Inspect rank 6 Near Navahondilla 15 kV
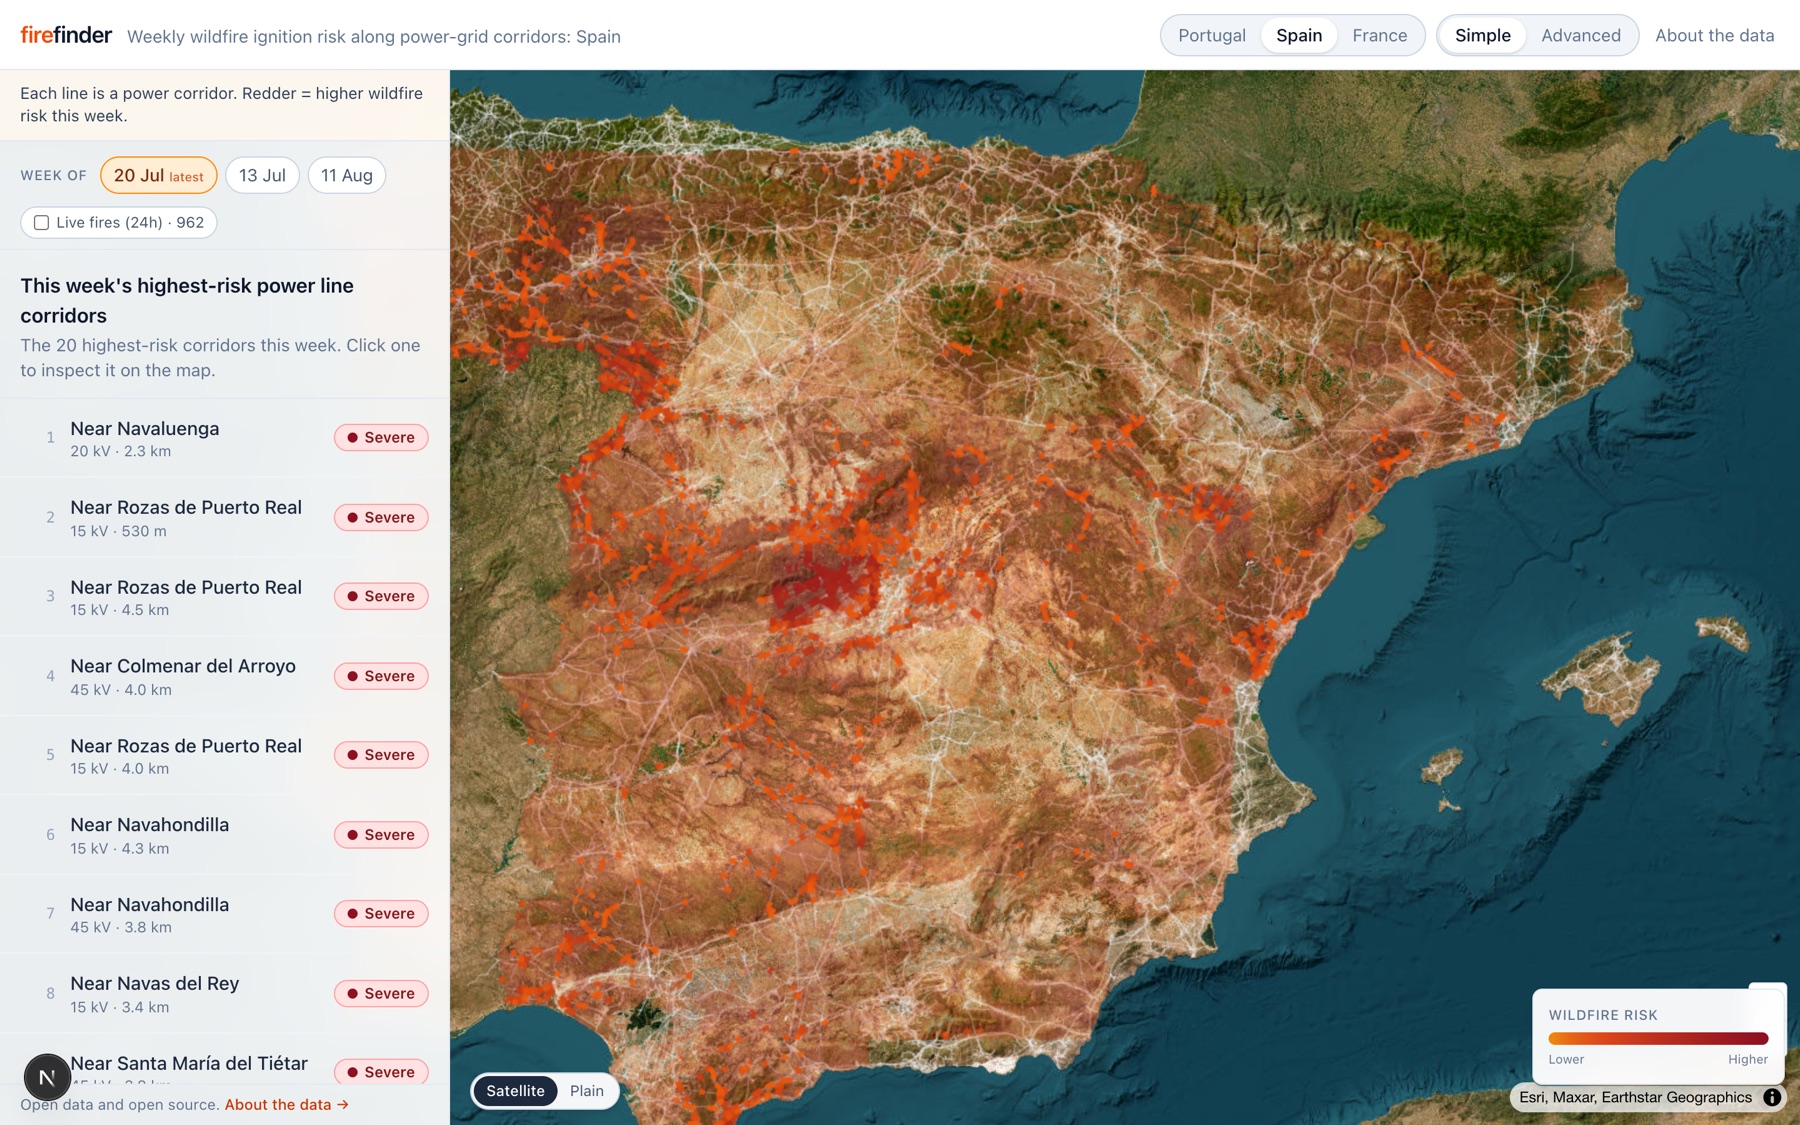This screenshot has height=1125, width=1800. 225,835
